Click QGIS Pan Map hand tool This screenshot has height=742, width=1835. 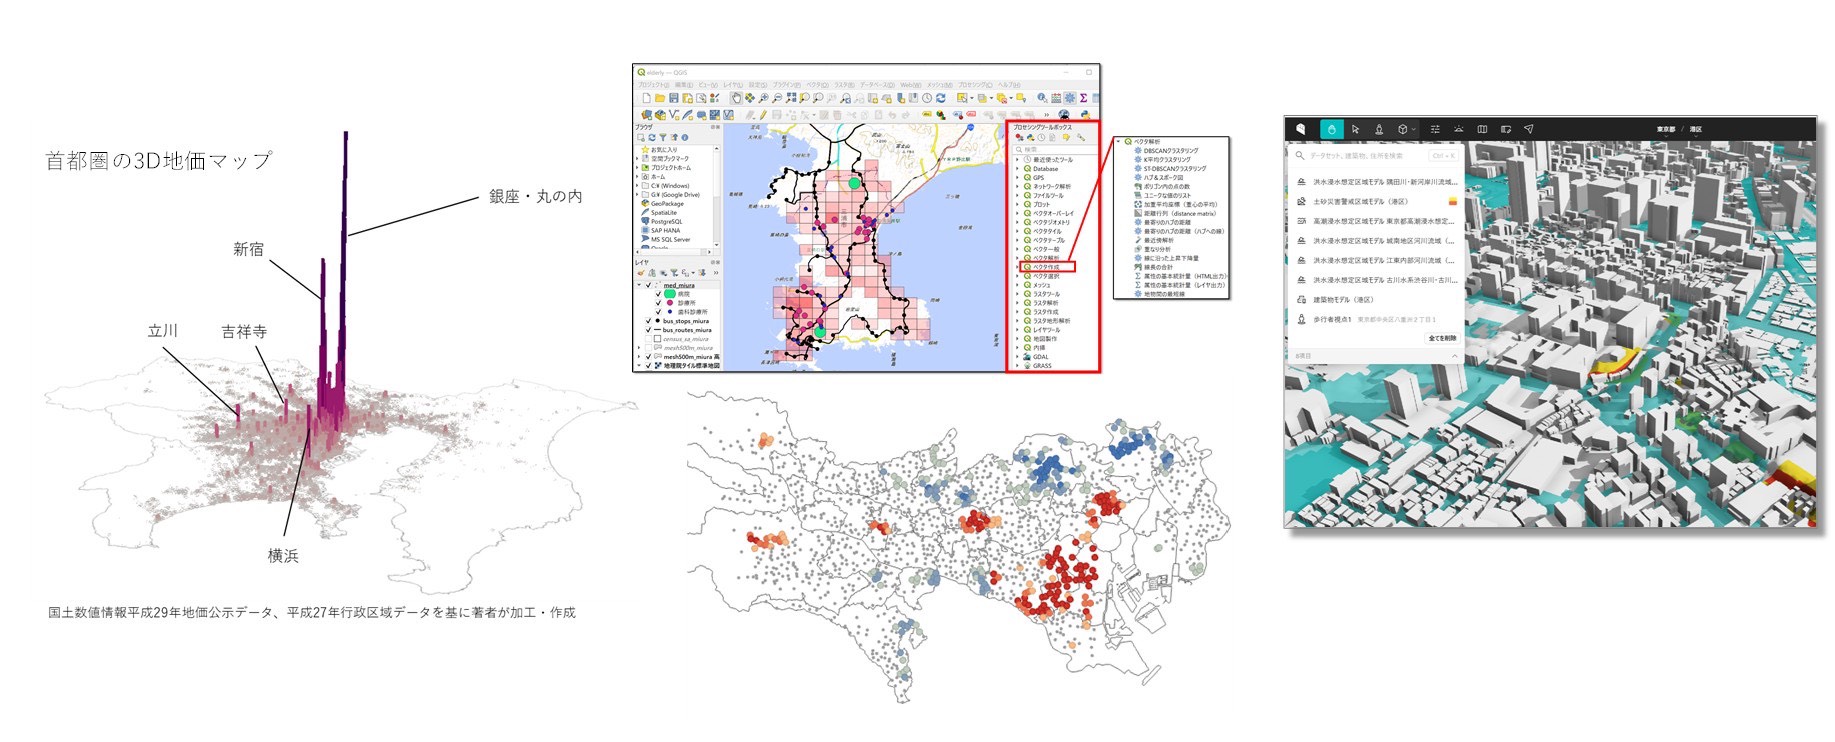click(x=736, y=98)
